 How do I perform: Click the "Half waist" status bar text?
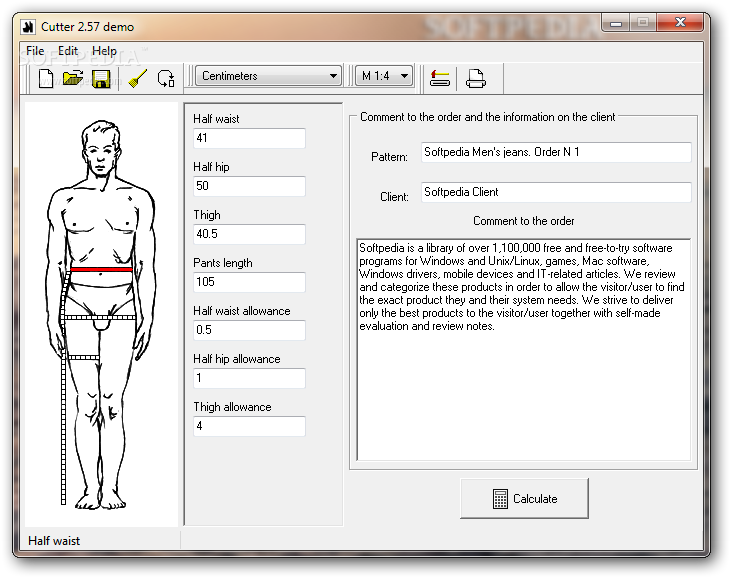click(54, 541)
